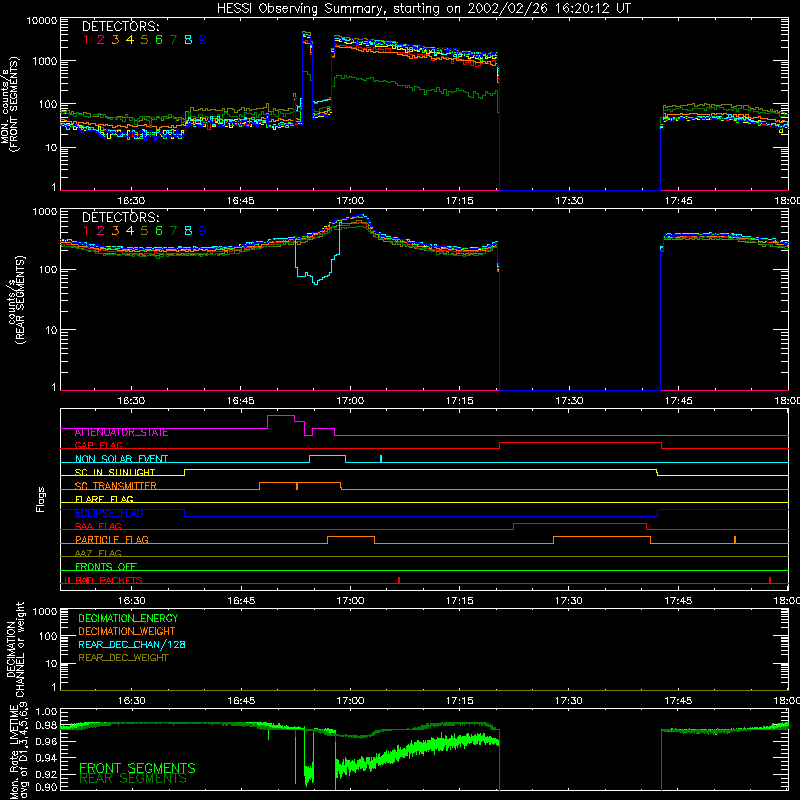This screenshot has width=800, height=800.
Task: Click the HESSI Observing Summary title text
Action: 424,9
